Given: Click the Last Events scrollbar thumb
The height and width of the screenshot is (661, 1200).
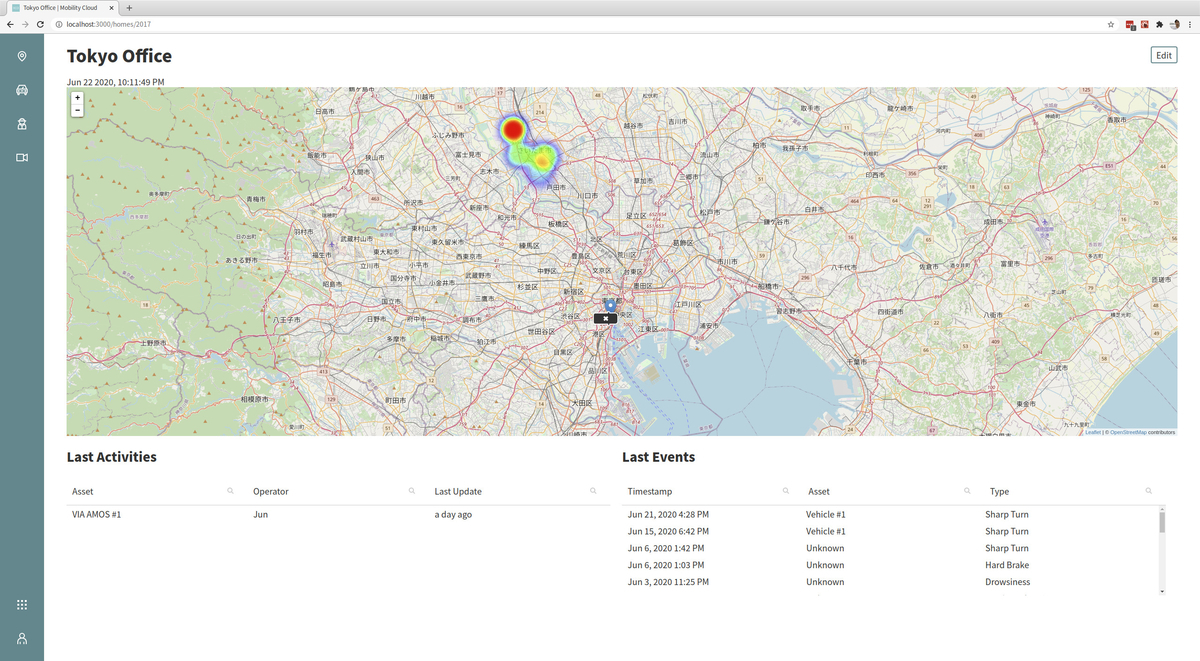Looking at the screenshot, I should 1162,520.
